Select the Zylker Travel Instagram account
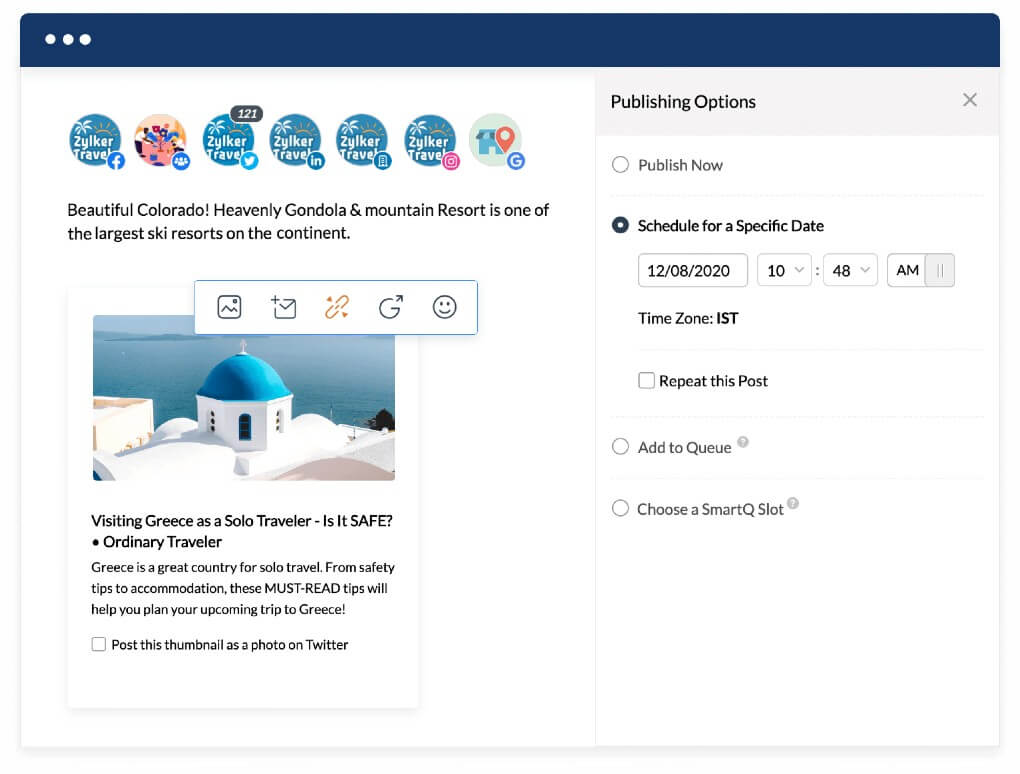 click(x=430, y=141)
